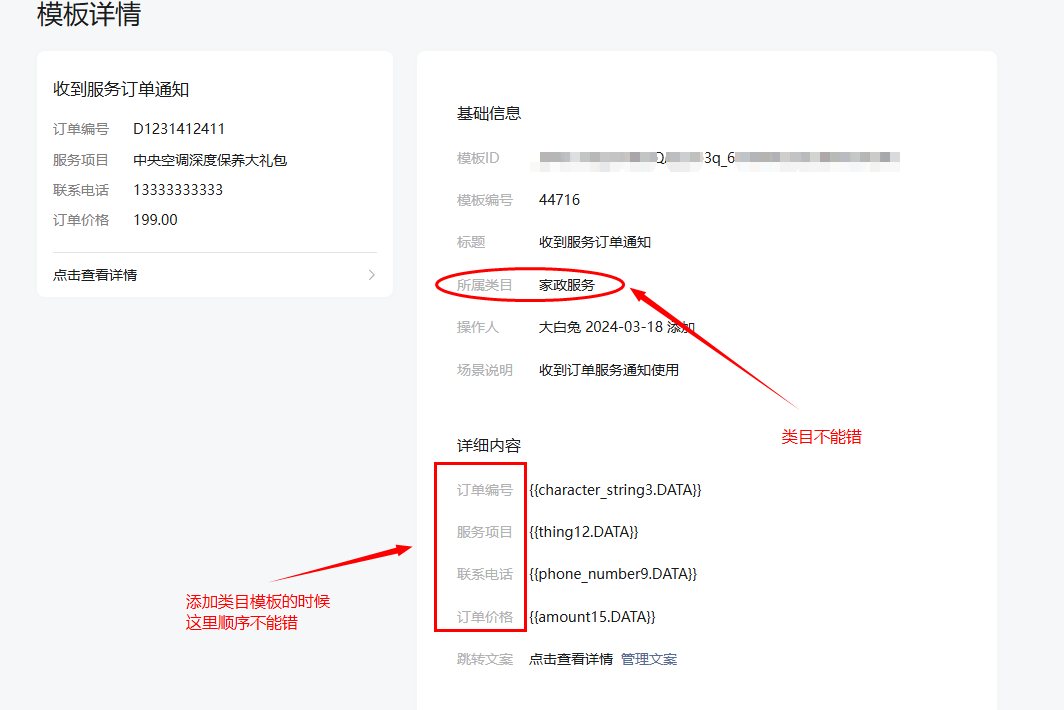This screenshot has width=1064, height=710.
Task: Select {{thing12.DATA}} value
Action: 584,532
